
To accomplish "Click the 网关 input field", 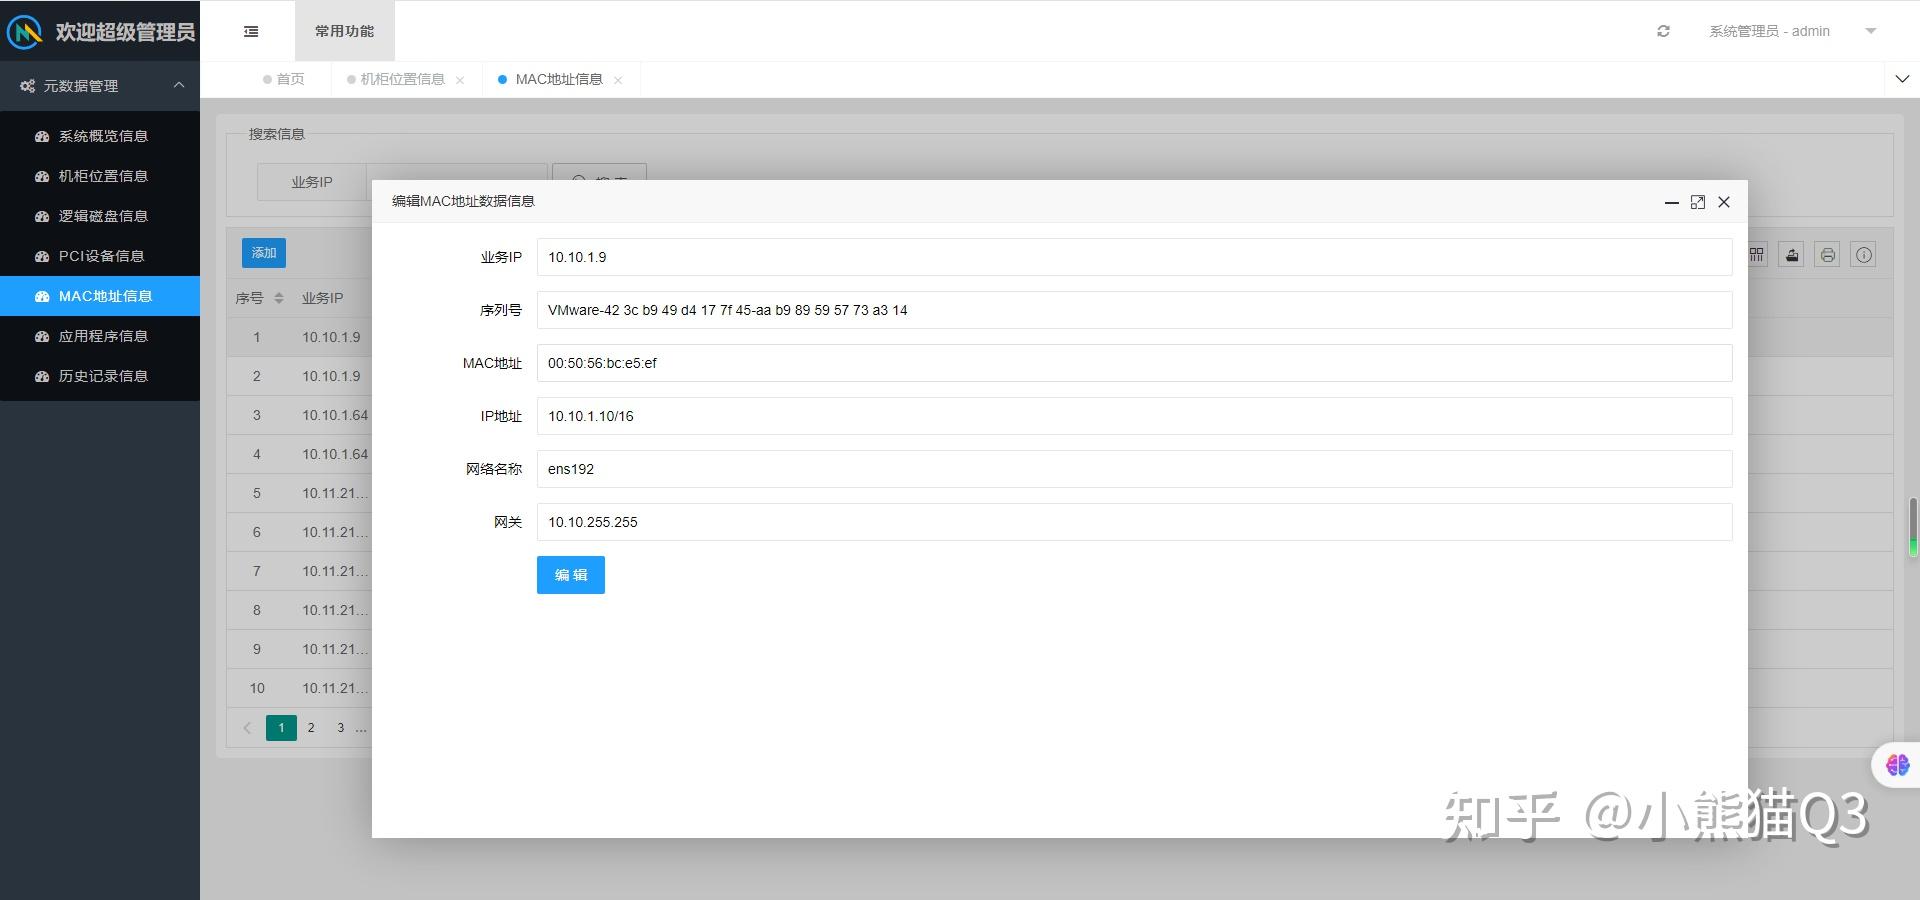I will pos(1134,522).
